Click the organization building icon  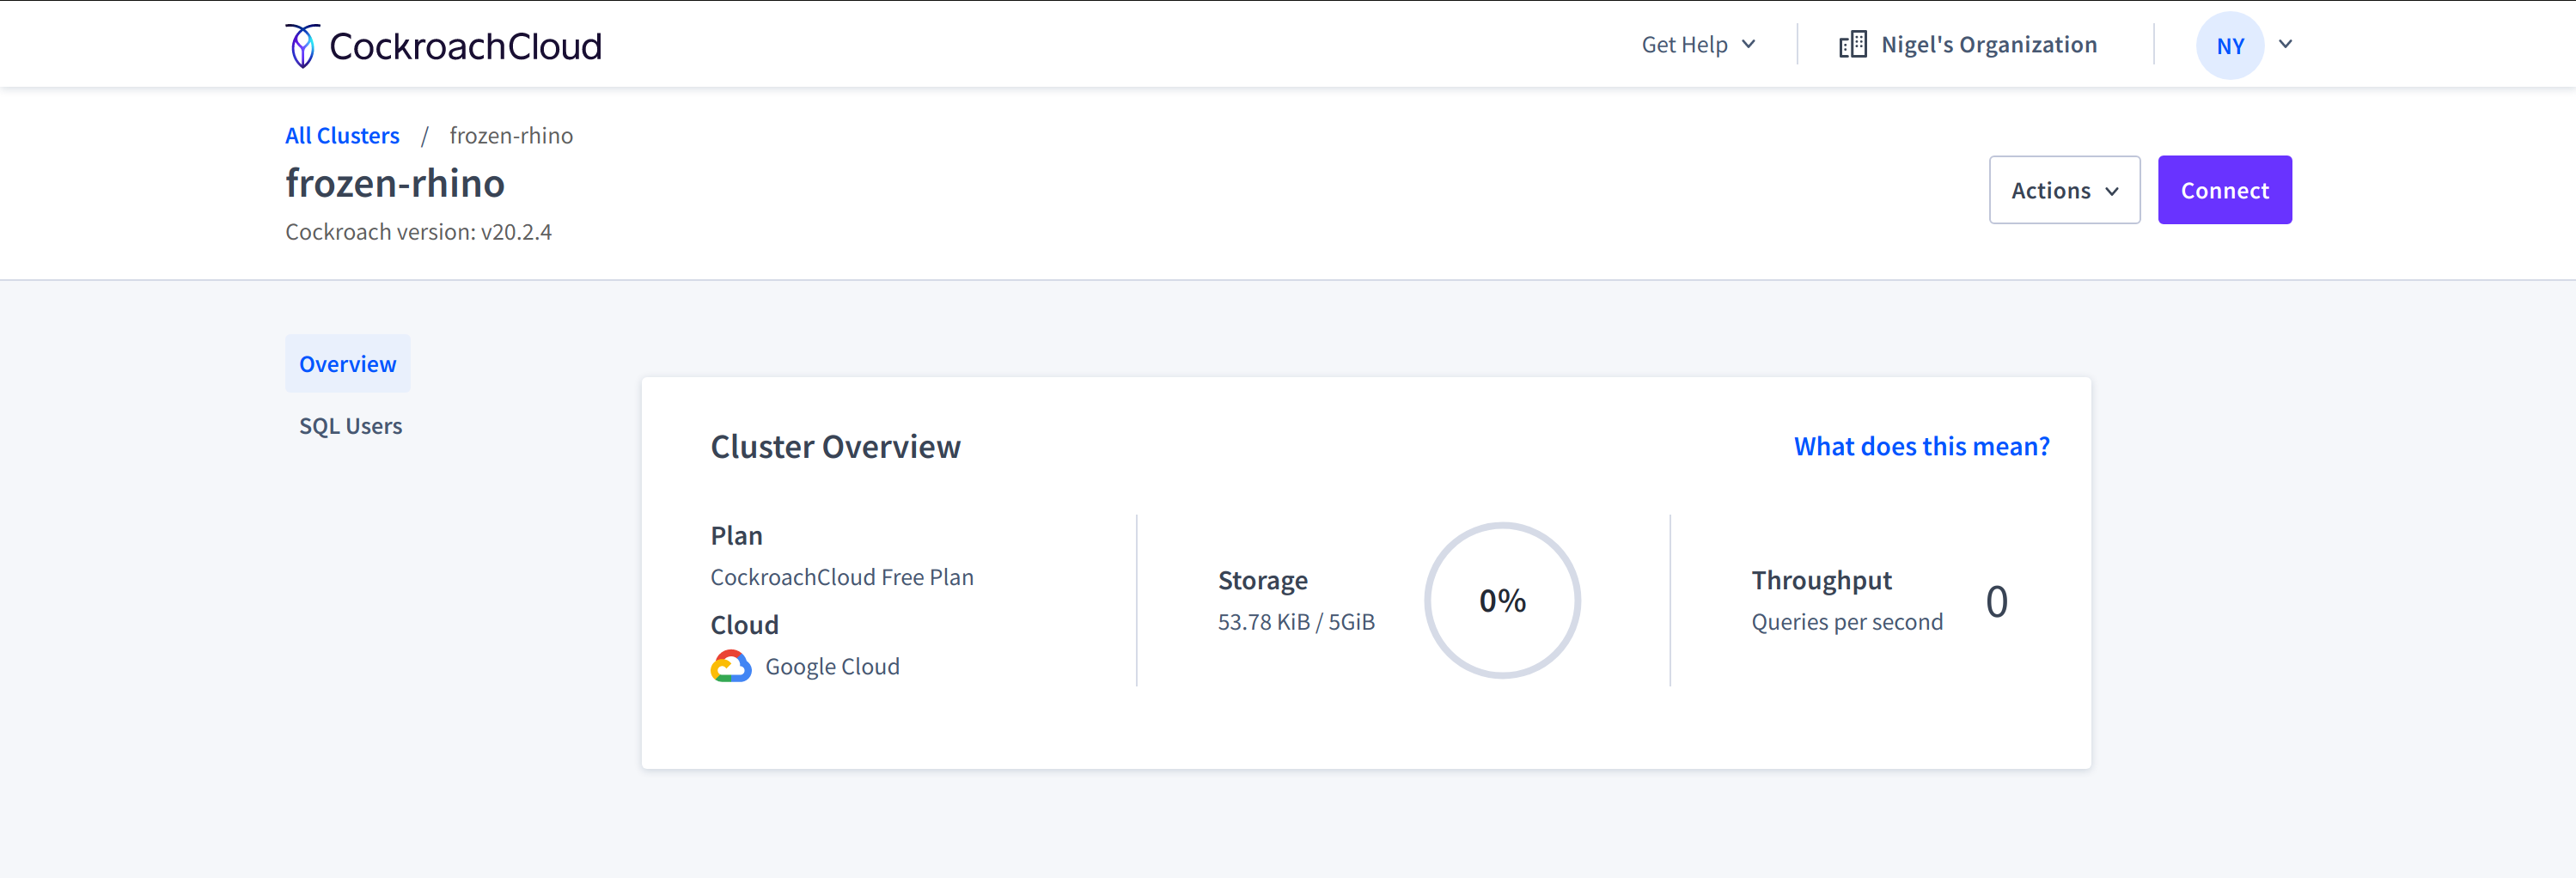[x=1852, y=45]
